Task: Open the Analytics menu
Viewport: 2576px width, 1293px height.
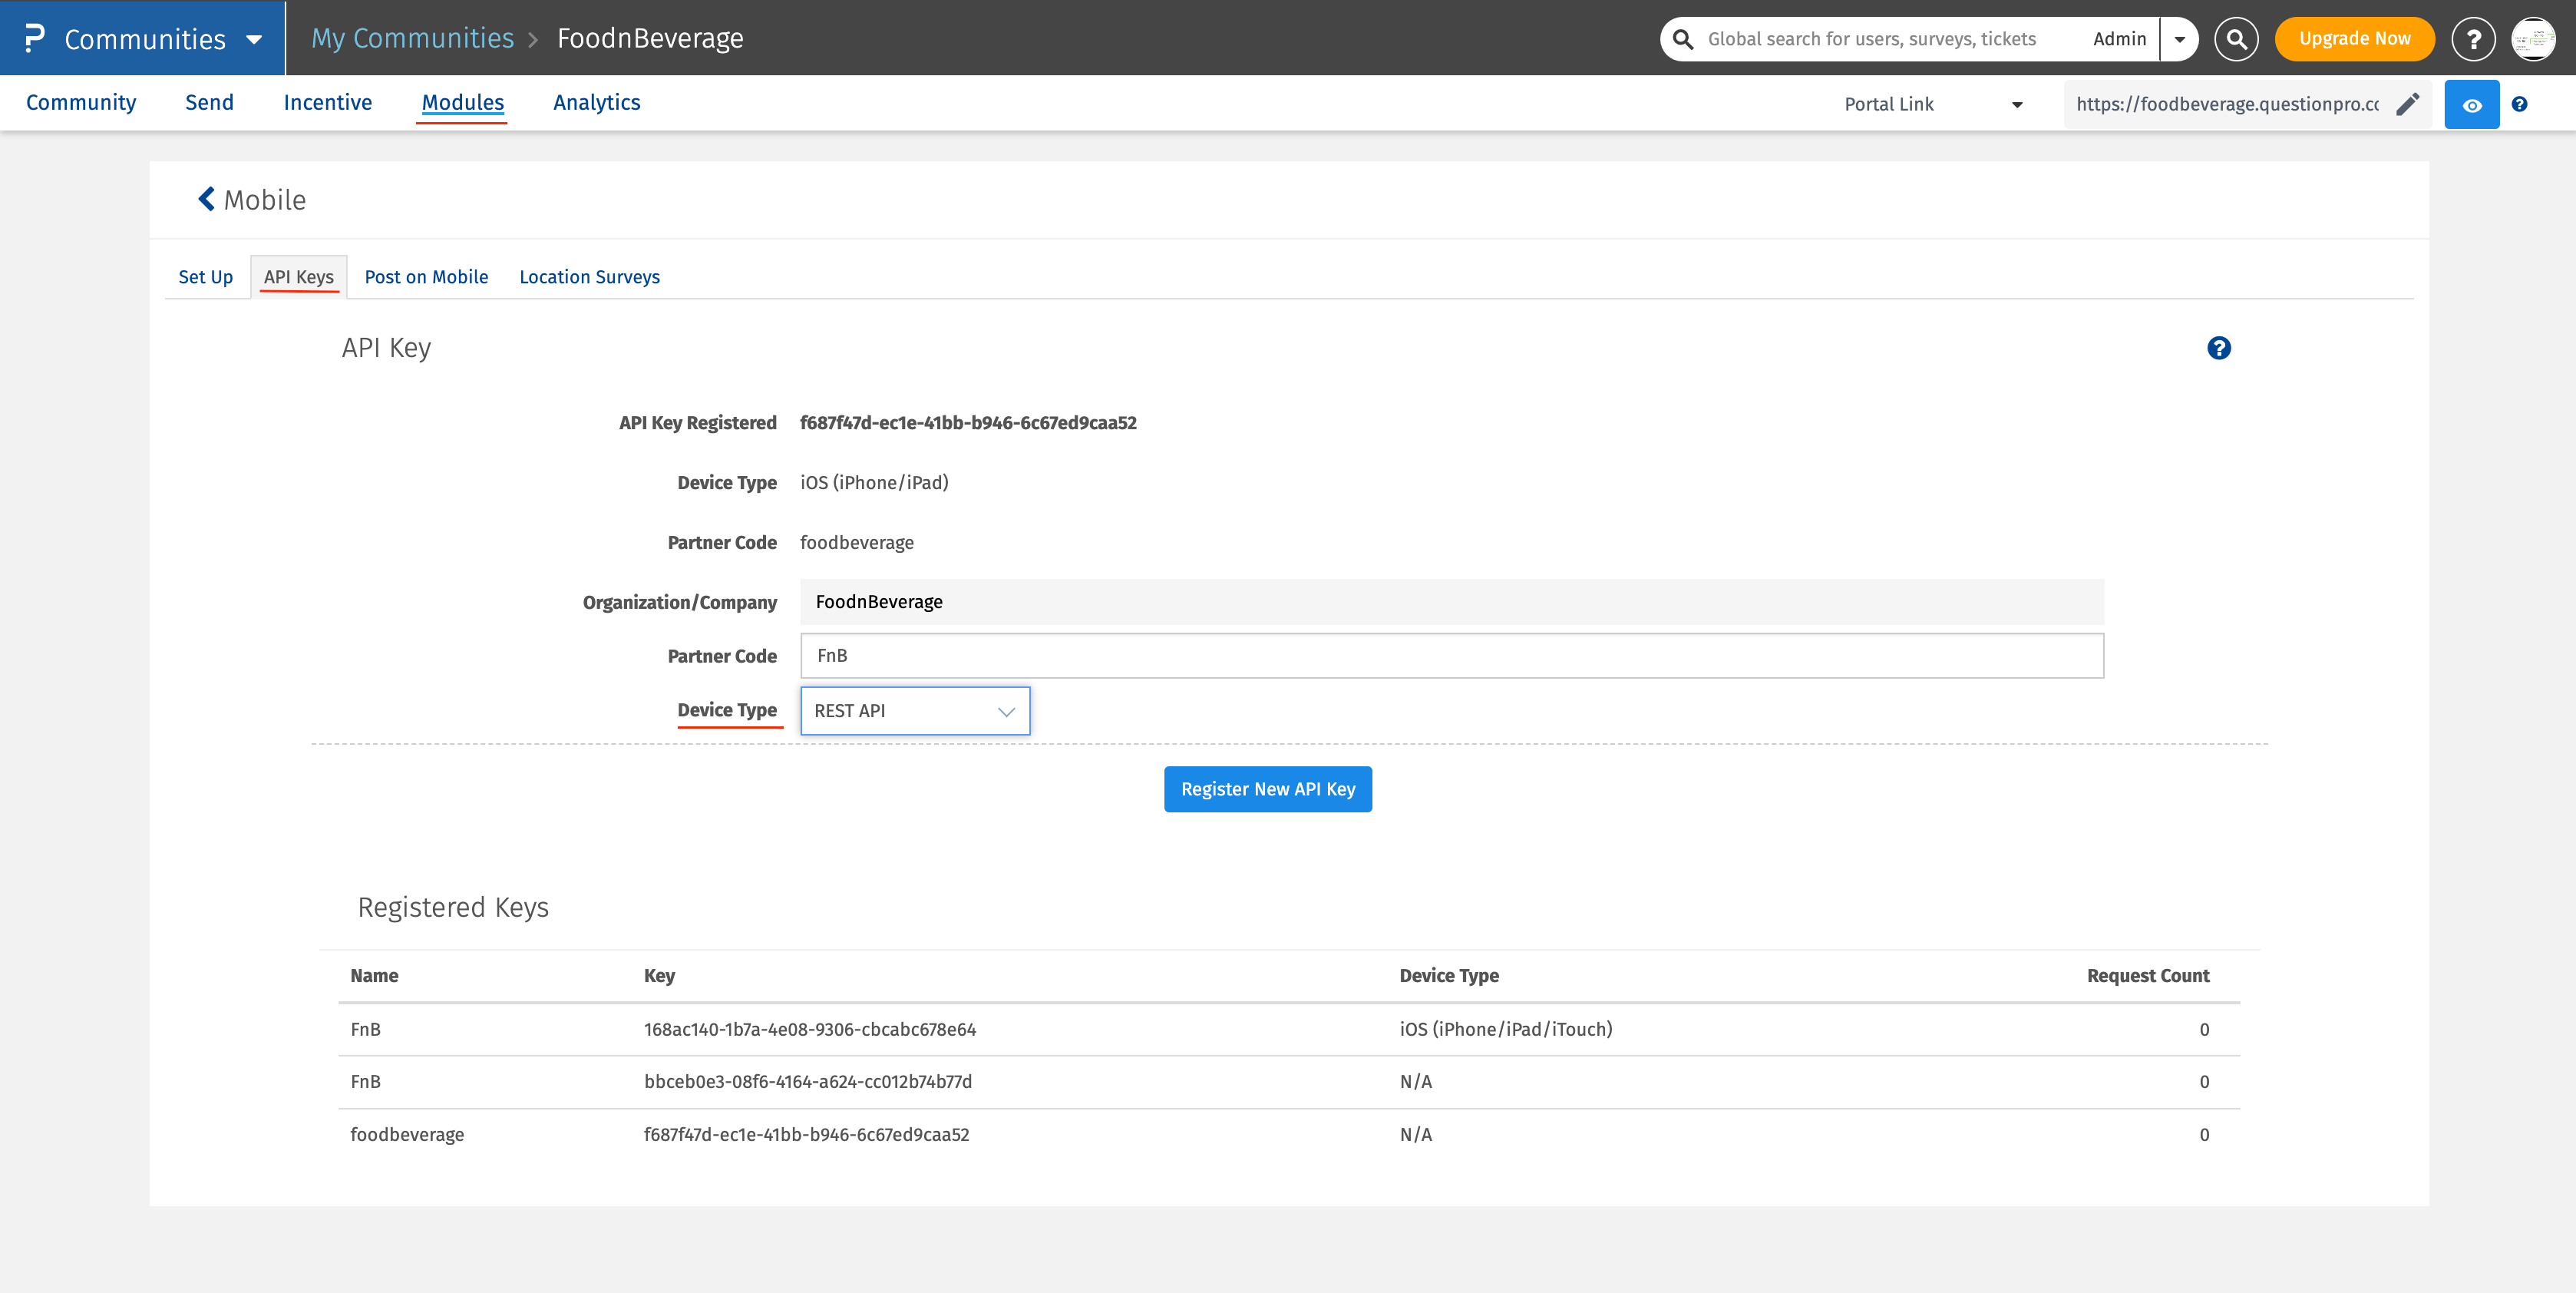Action: (596, 102)
